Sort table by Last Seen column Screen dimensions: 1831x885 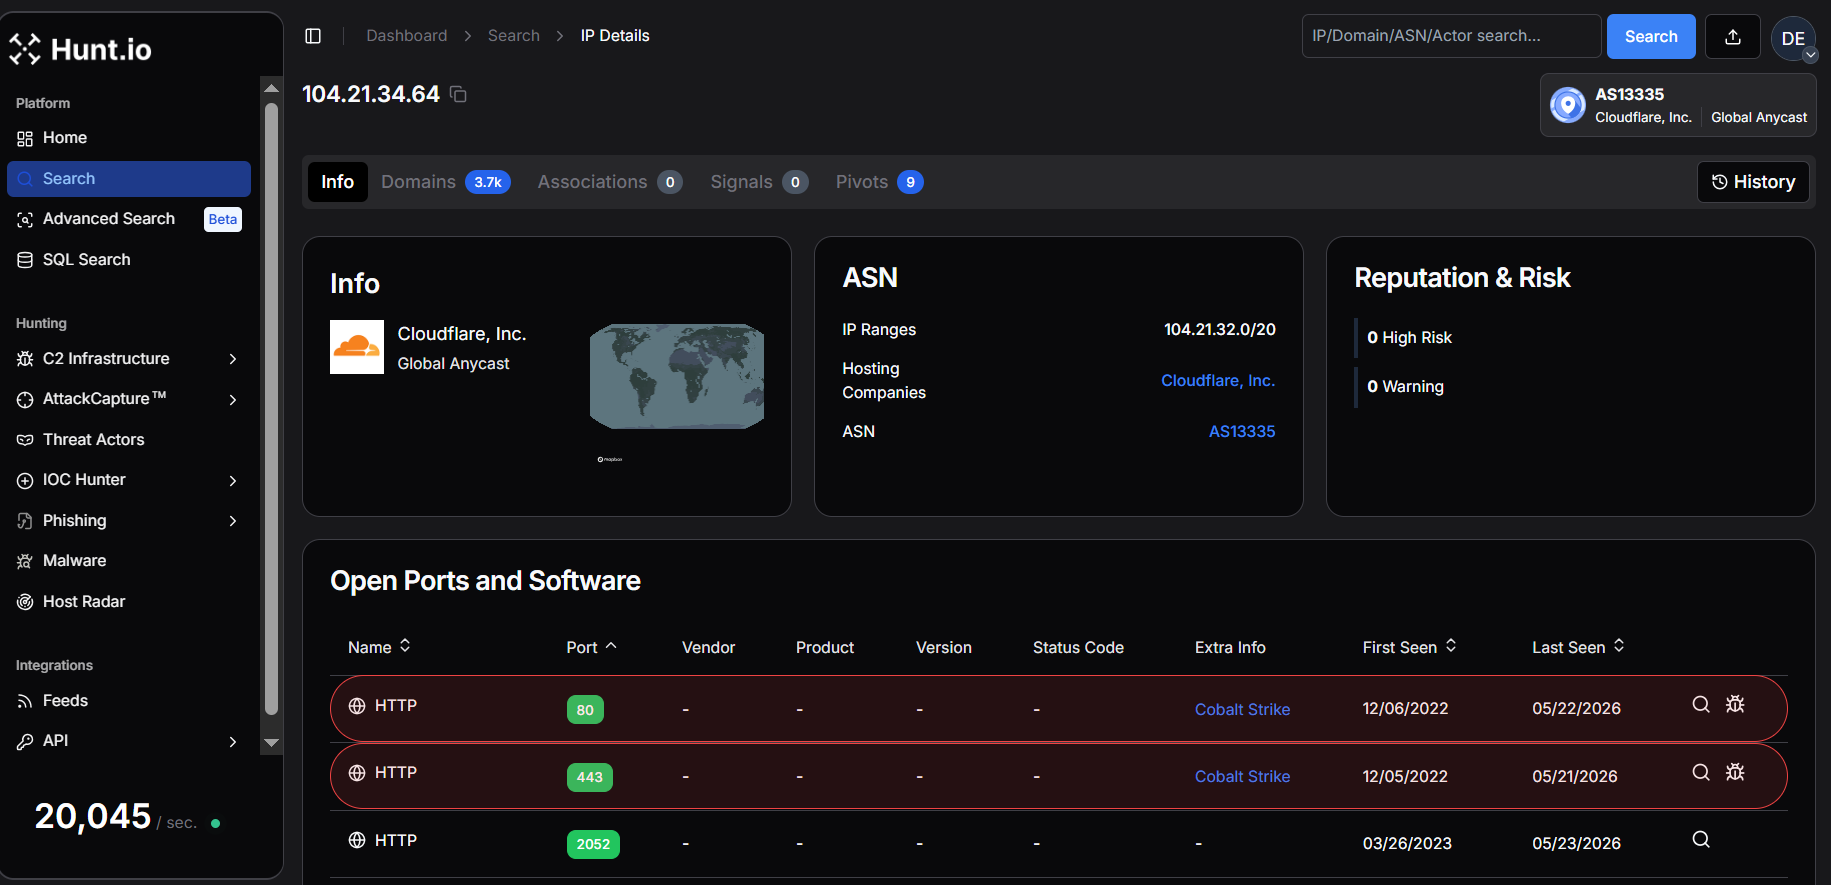point(1578,647)
